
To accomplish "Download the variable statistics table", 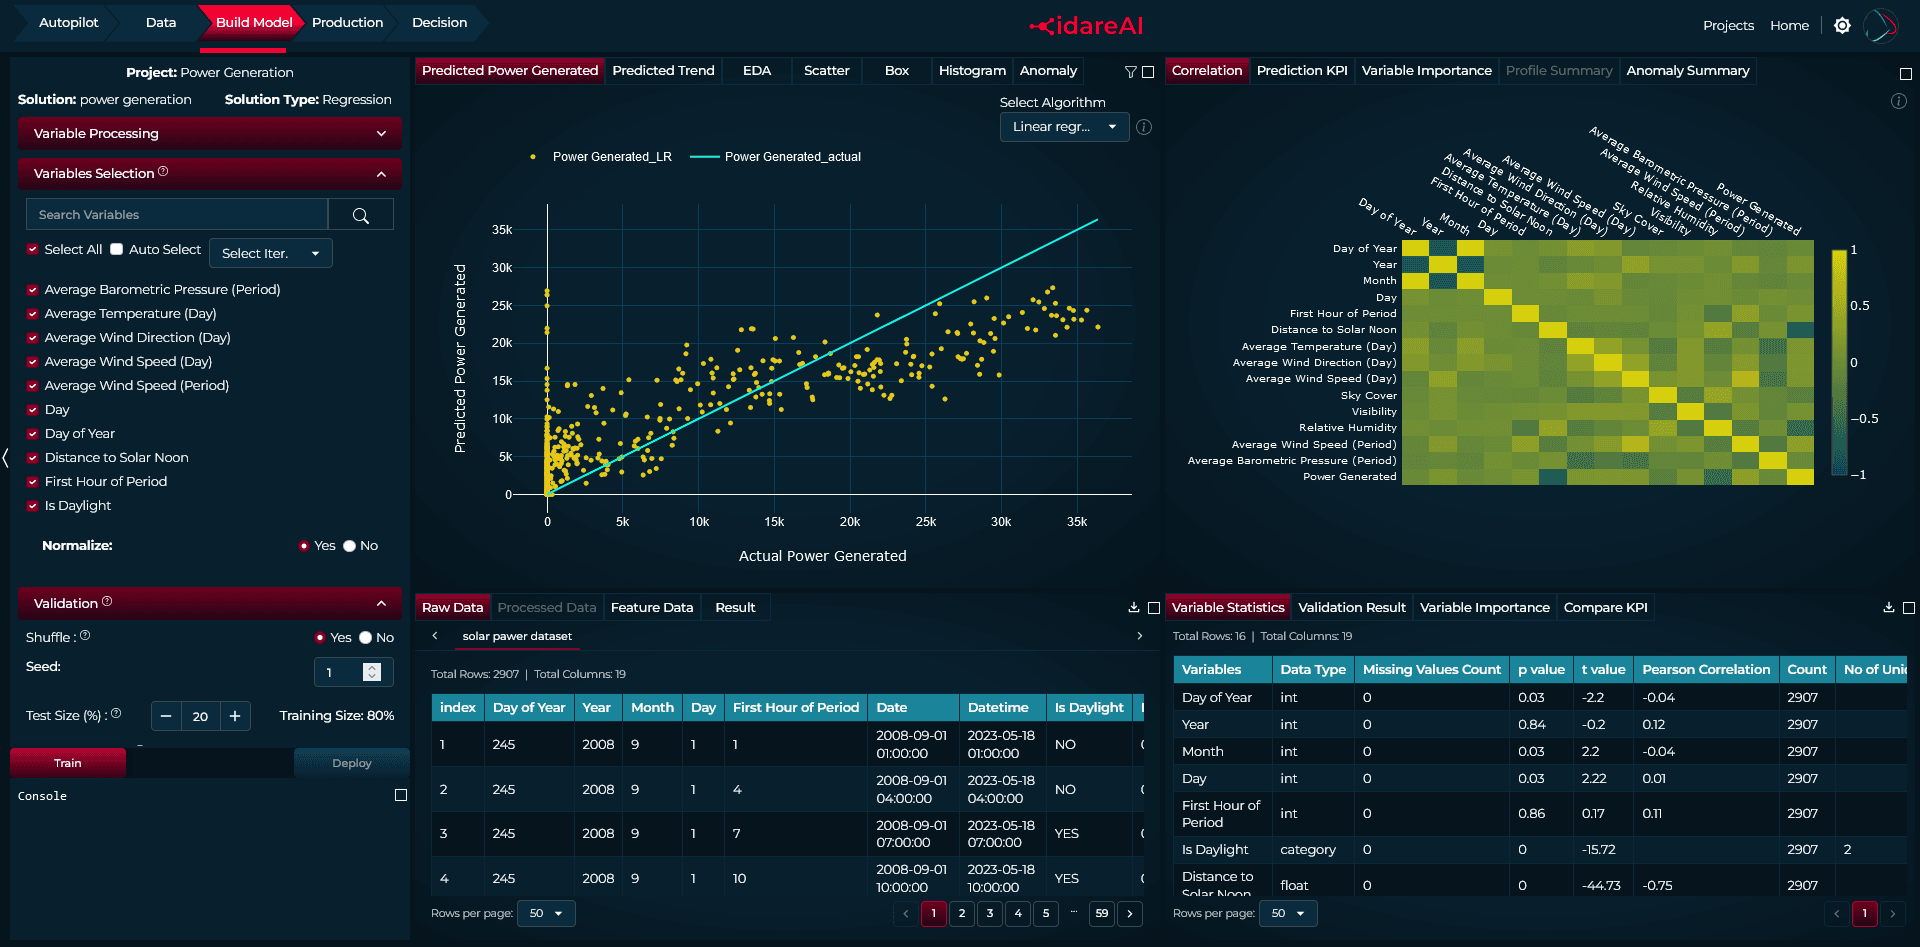I will coord(1888,607).
